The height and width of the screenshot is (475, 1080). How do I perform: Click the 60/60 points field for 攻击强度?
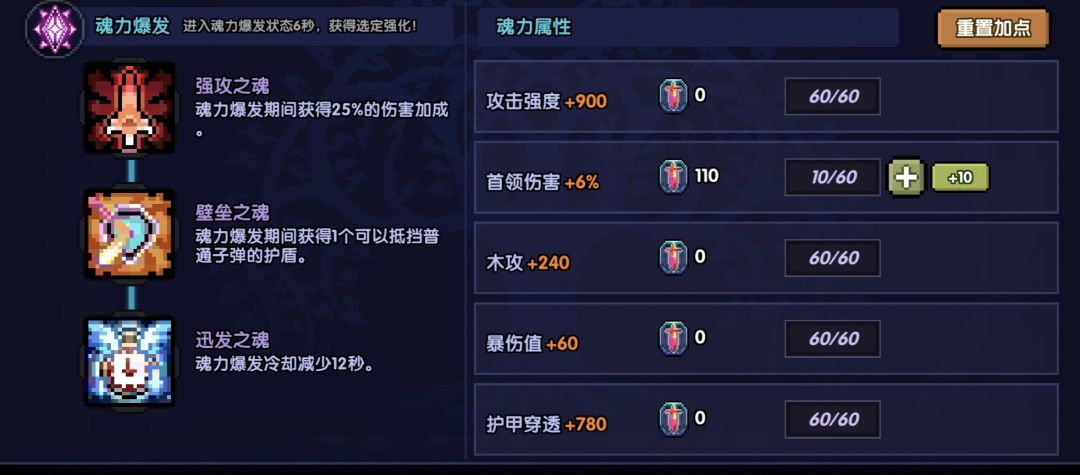click(x=833, y=97)
